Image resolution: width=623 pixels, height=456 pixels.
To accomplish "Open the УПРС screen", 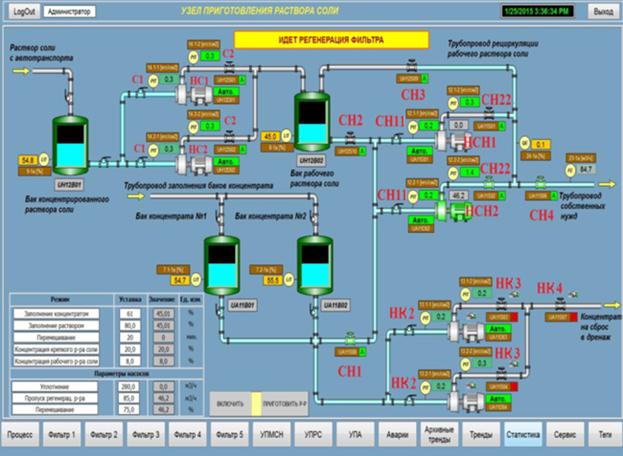I will pos(313,435).
